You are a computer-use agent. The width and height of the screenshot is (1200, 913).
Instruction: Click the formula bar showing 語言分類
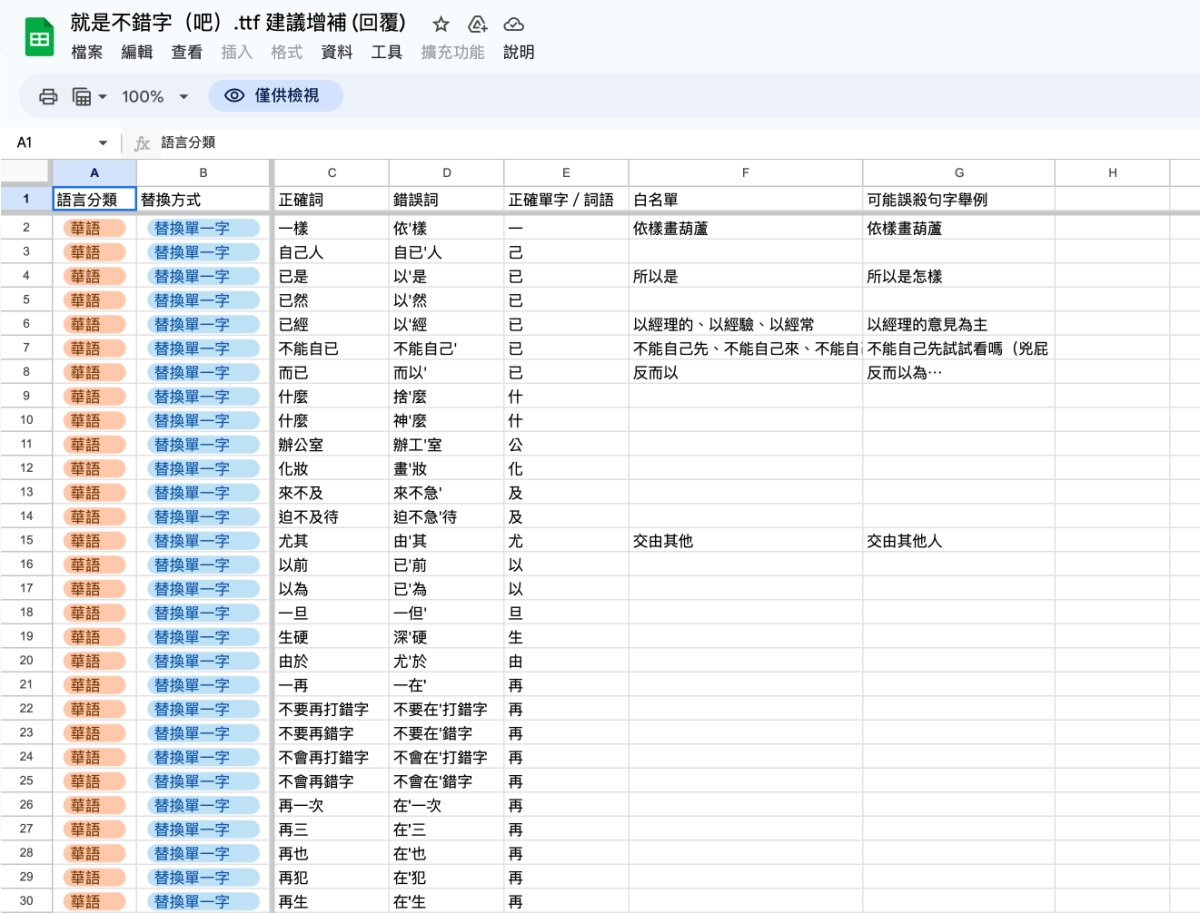click(600, 143)
